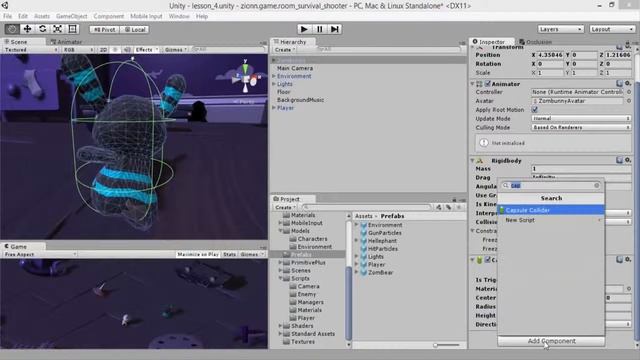Open Project Create dropdown

(285, 207)
